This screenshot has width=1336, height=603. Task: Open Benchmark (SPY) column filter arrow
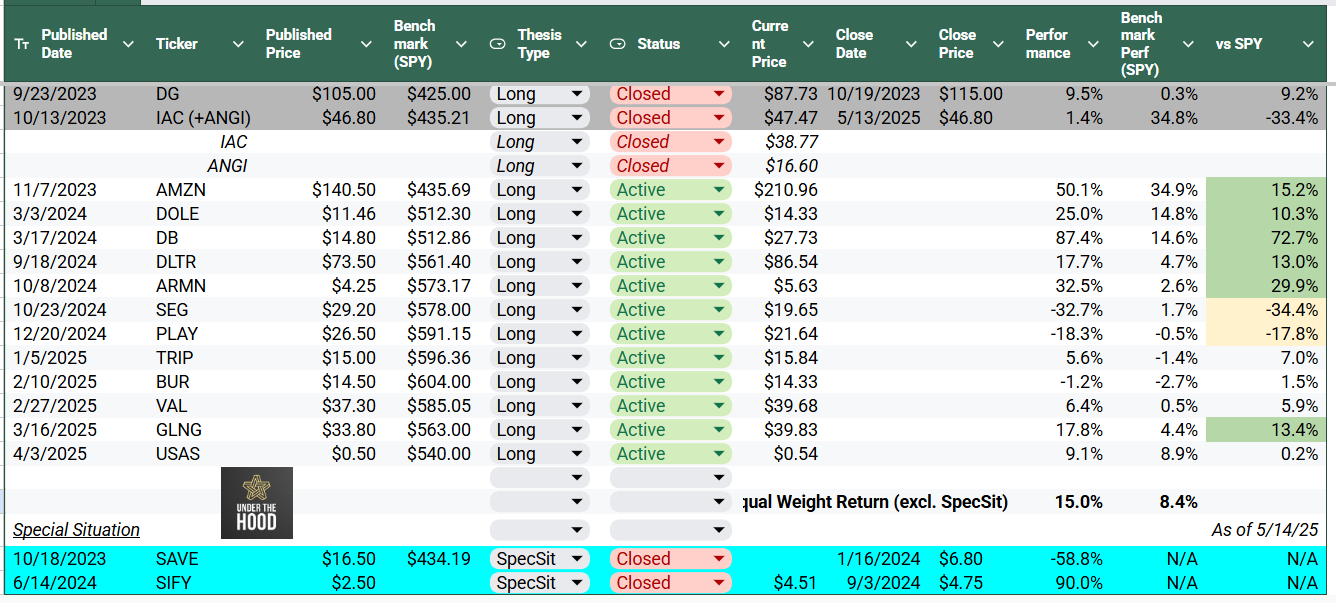[461, 44]
